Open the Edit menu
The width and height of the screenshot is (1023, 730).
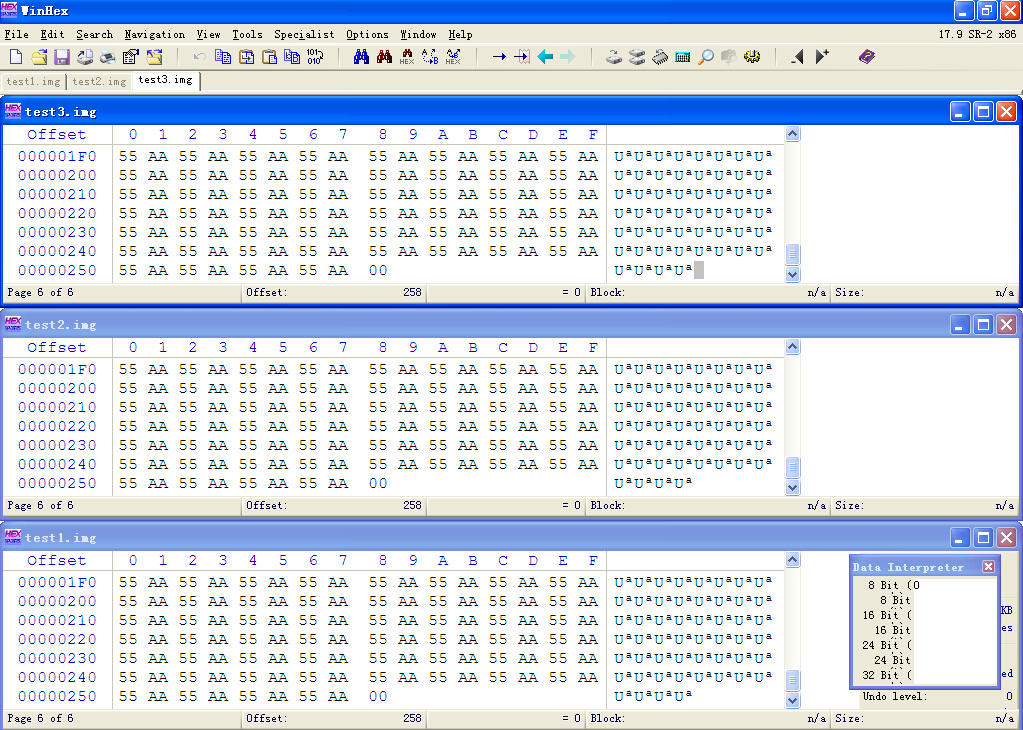(x=52, y=35)
